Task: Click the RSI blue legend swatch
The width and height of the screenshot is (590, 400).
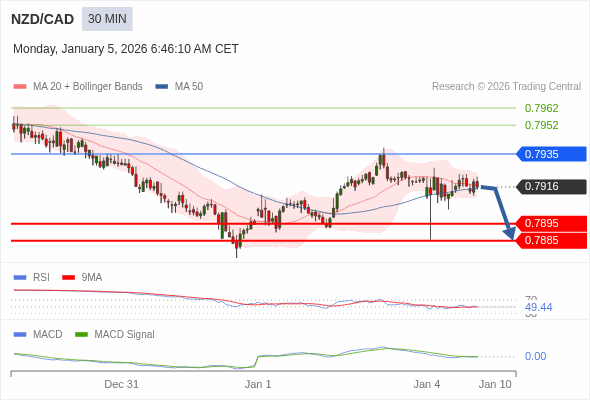Action: tap(20, 278)
